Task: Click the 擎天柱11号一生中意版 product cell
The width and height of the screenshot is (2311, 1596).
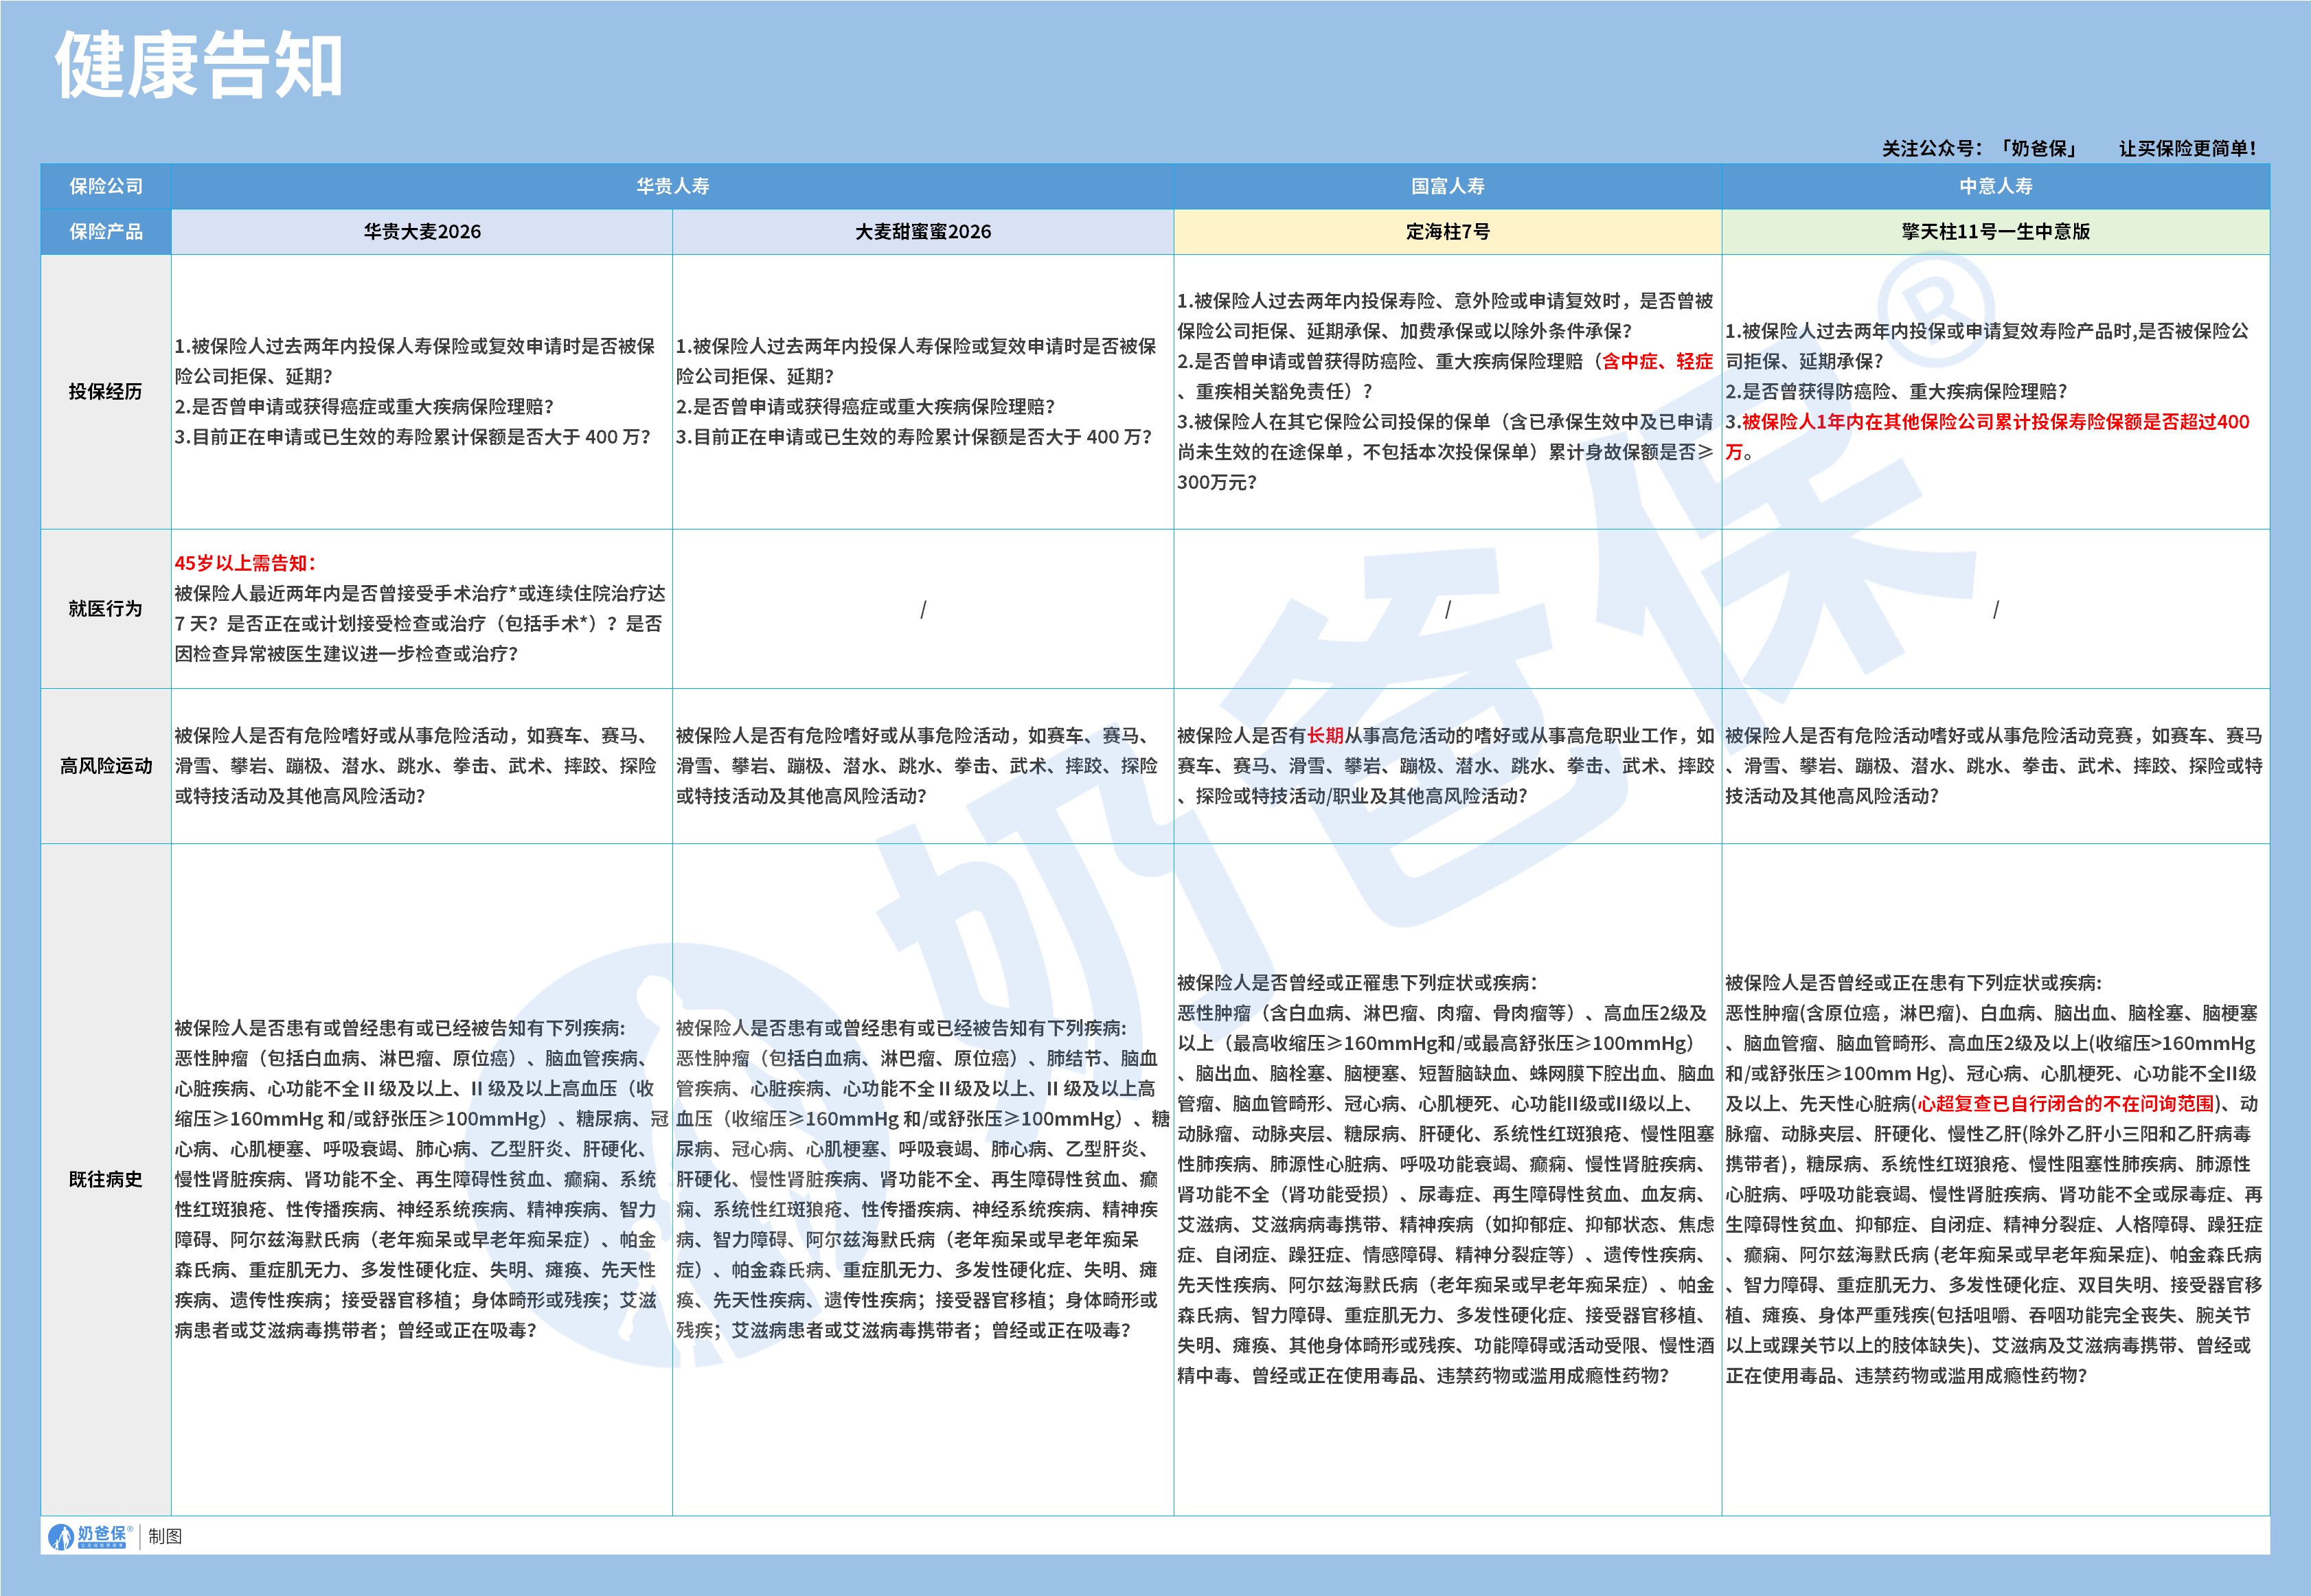Action: pos(1995,232)
